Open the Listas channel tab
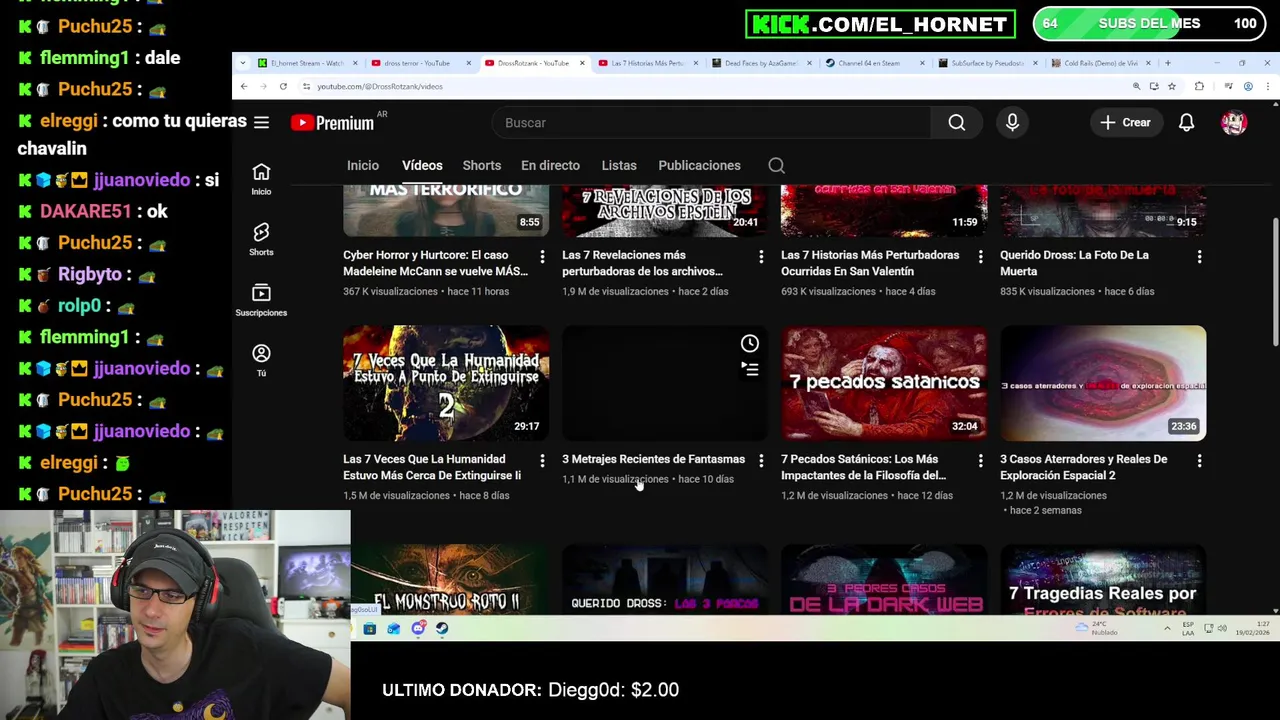The height and width of the screenshot is (720, 1280). click(619, 165)
